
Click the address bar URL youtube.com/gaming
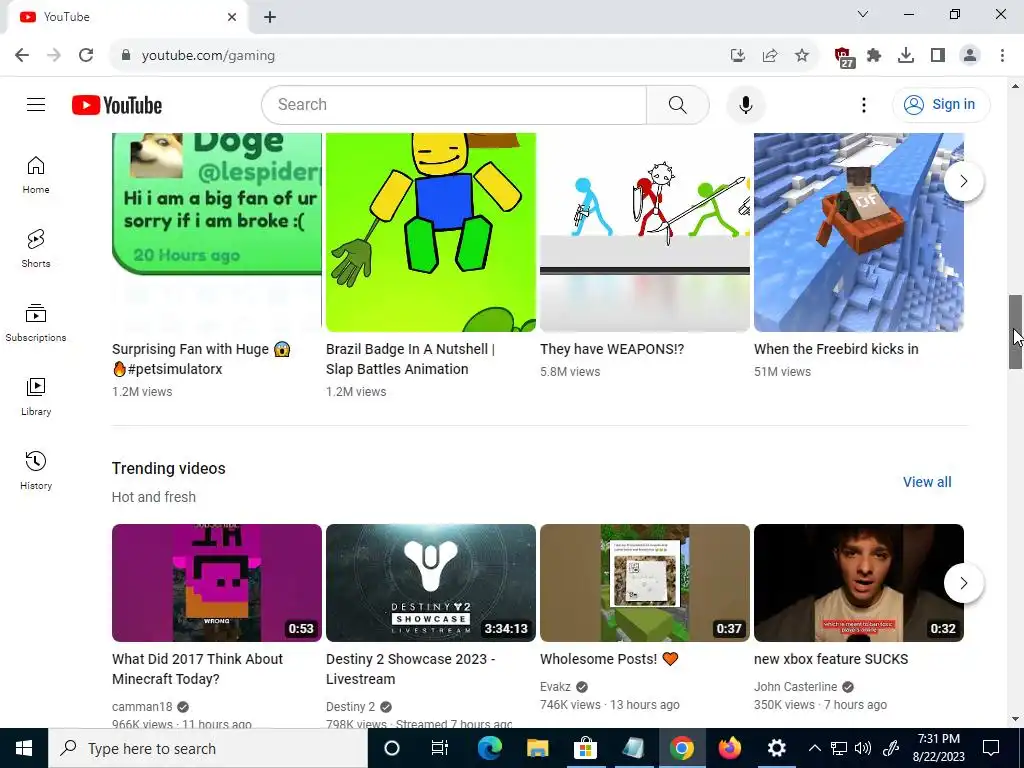pyautogui.click(x=208, y=56)
